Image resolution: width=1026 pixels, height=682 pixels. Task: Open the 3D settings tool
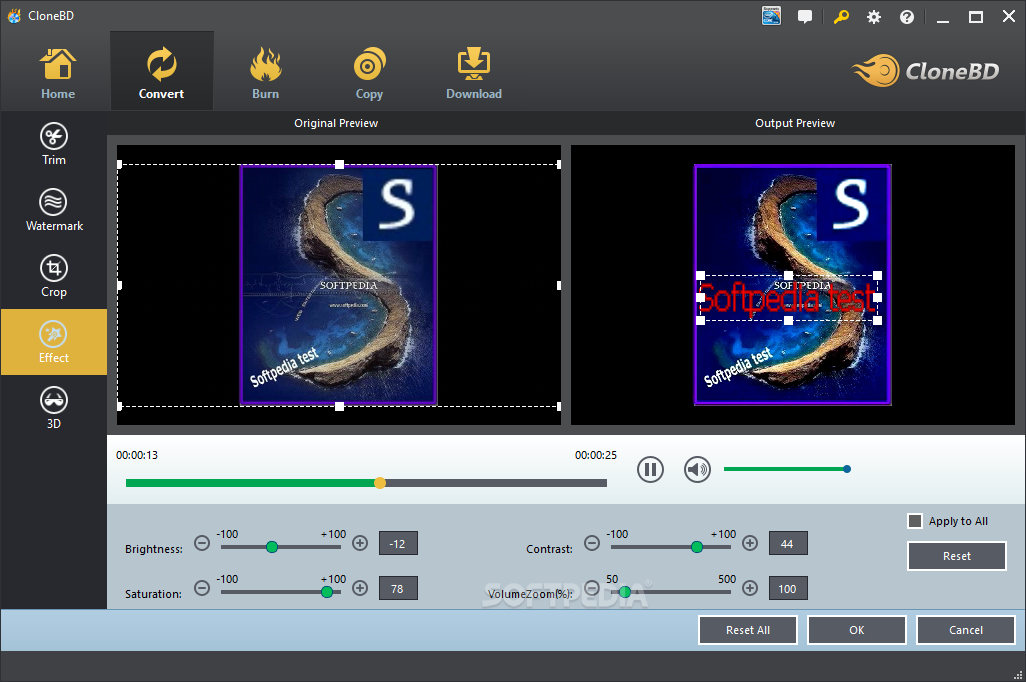(54, 408)
